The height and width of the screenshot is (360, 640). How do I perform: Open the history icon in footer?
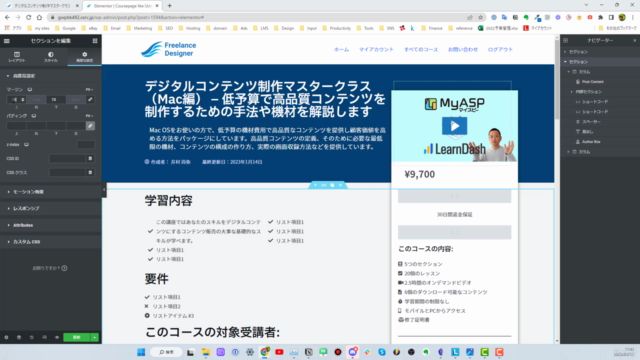tap(31, 338)
